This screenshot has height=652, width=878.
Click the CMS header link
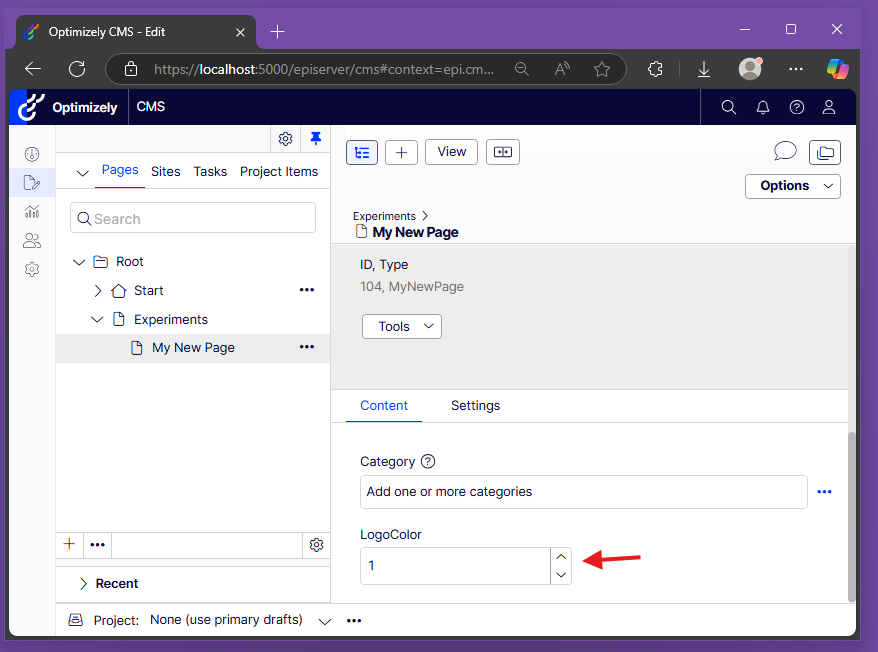[151, 106]
